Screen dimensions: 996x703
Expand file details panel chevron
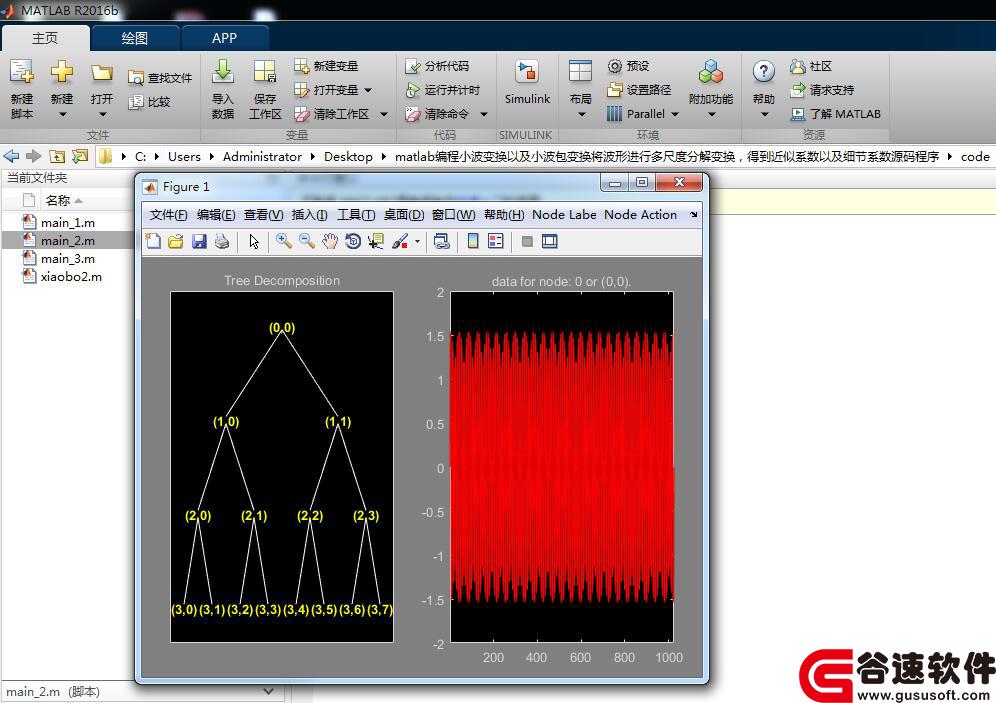269,691
